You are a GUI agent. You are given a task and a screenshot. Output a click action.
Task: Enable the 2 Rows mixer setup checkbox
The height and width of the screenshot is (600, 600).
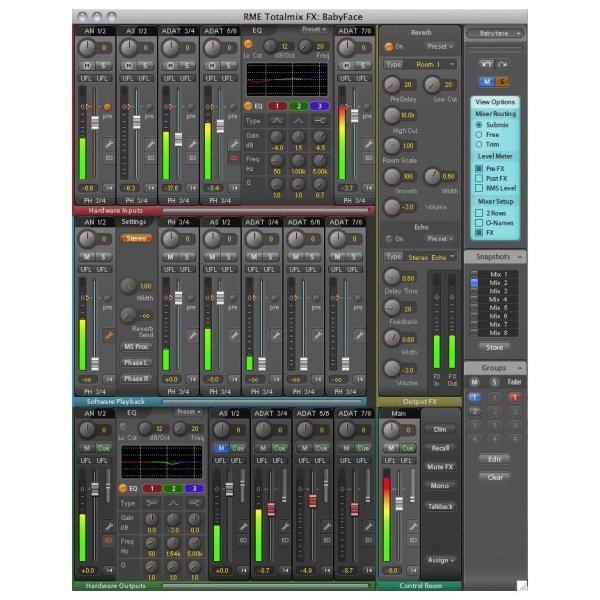click(479, 213)
